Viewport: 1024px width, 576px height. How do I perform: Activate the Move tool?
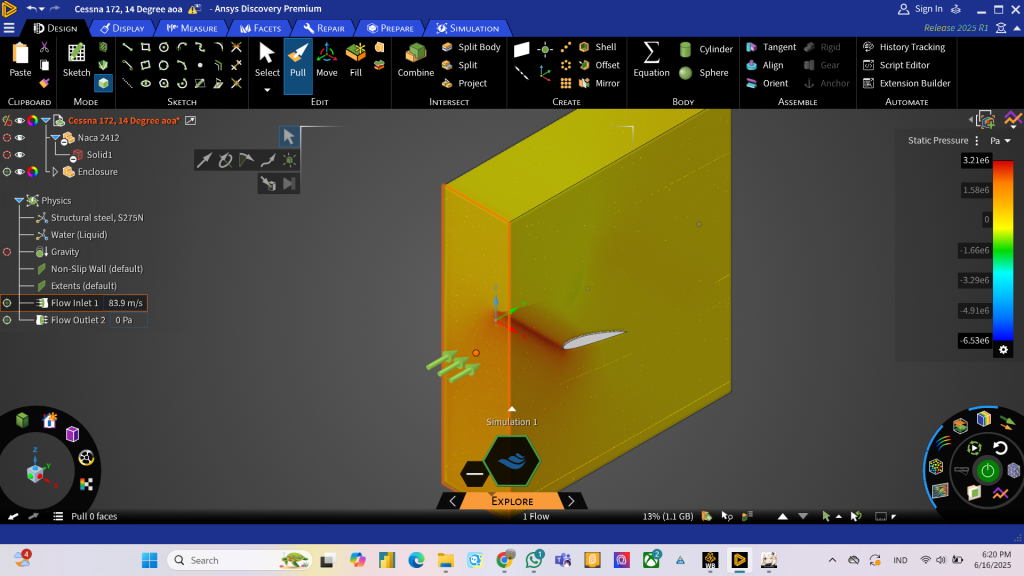click(x=326, y=60)
